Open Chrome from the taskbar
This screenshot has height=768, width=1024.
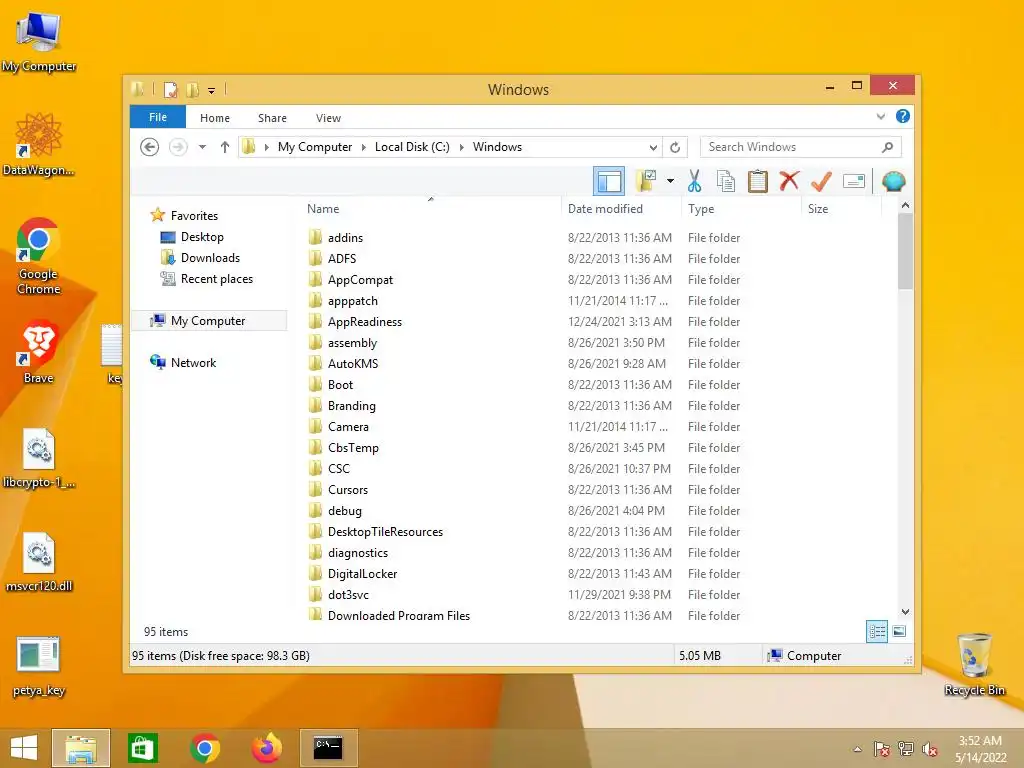pyautogui.click(x=204, y=748)
